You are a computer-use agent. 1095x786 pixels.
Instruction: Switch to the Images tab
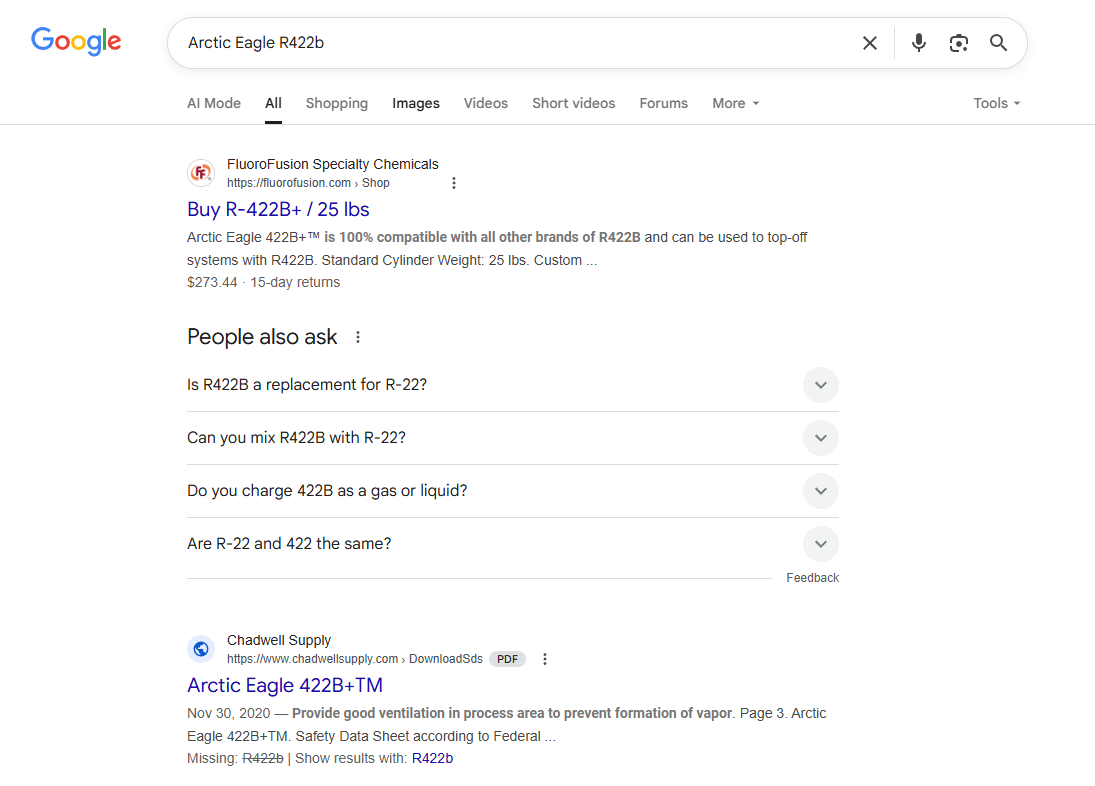coord(415,103)
